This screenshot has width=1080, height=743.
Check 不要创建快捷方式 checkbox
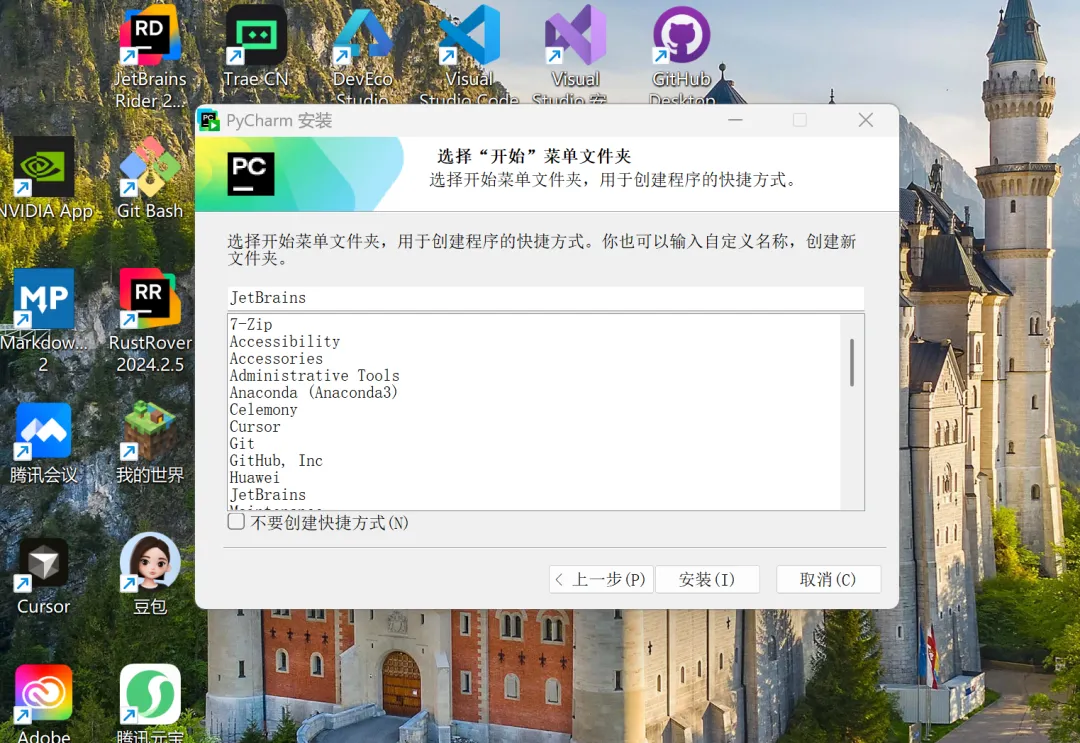click(x=236, y=522)
